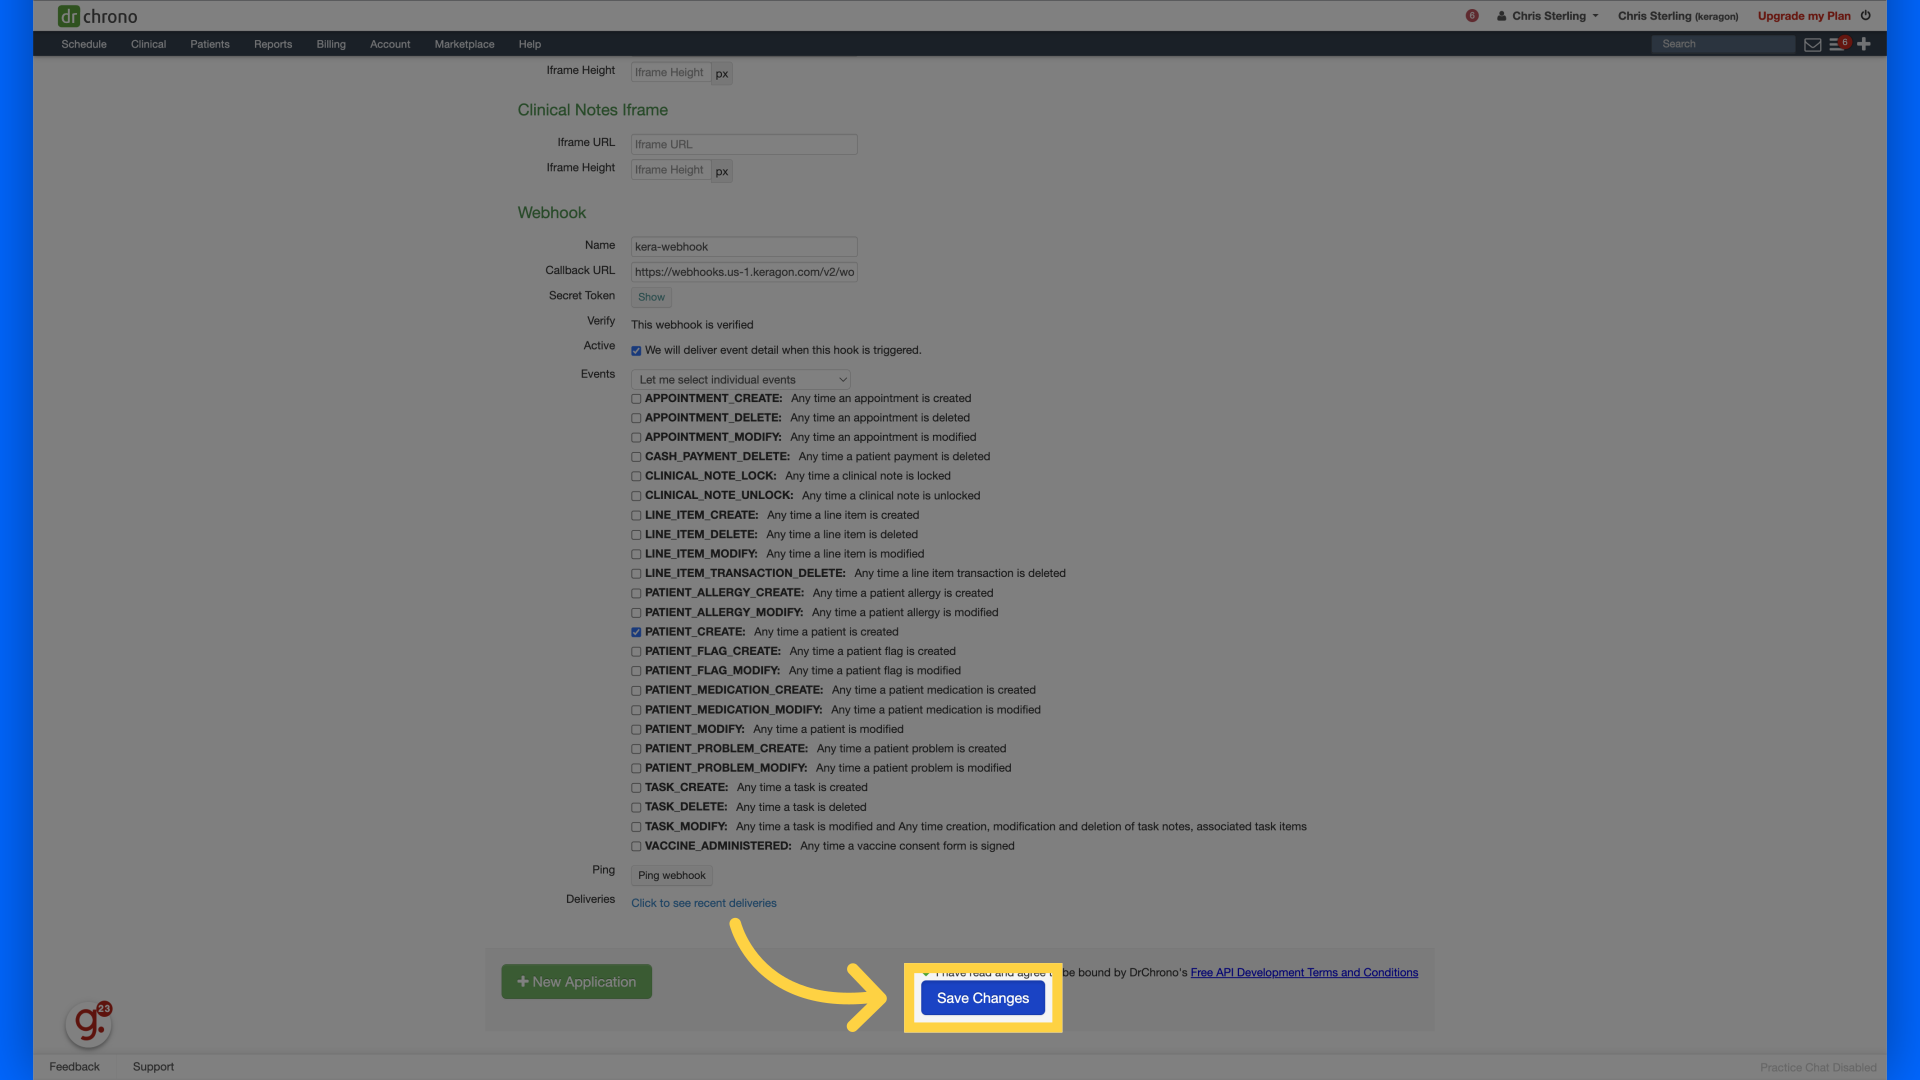This screenshot has width=1920, height=1080.
Task: Enable the APPOINTMENT_CREATE event checkbox
Action: (x=636, y=398)
